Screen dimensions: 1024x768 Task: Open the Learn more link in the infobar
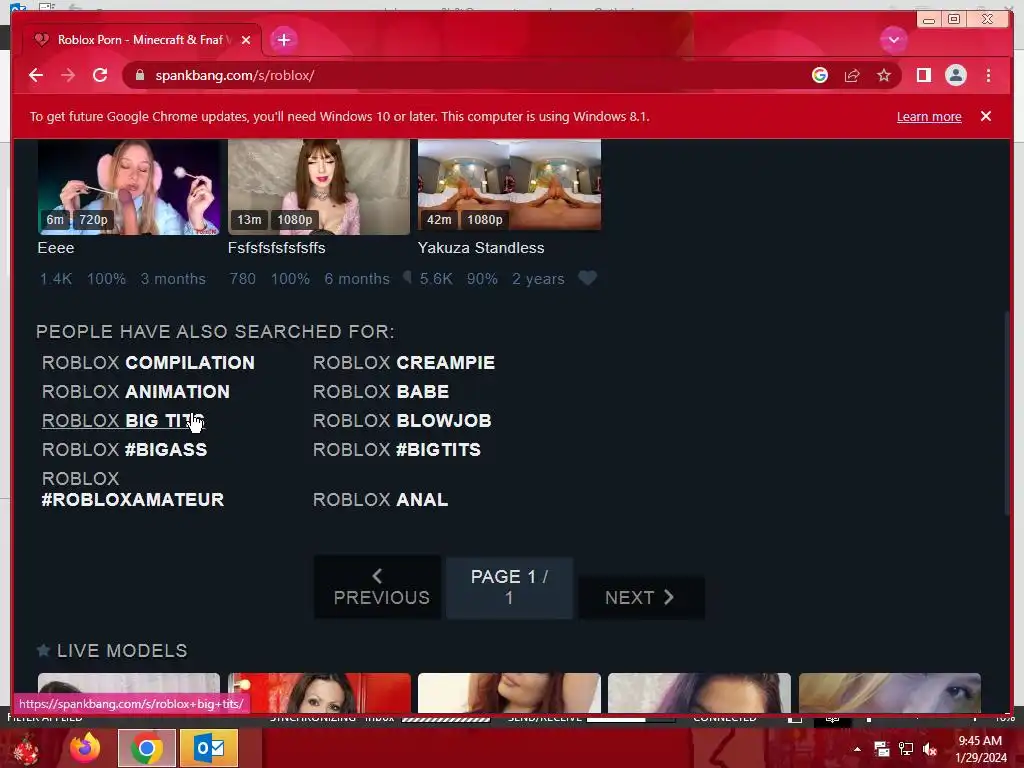[929, 116]
